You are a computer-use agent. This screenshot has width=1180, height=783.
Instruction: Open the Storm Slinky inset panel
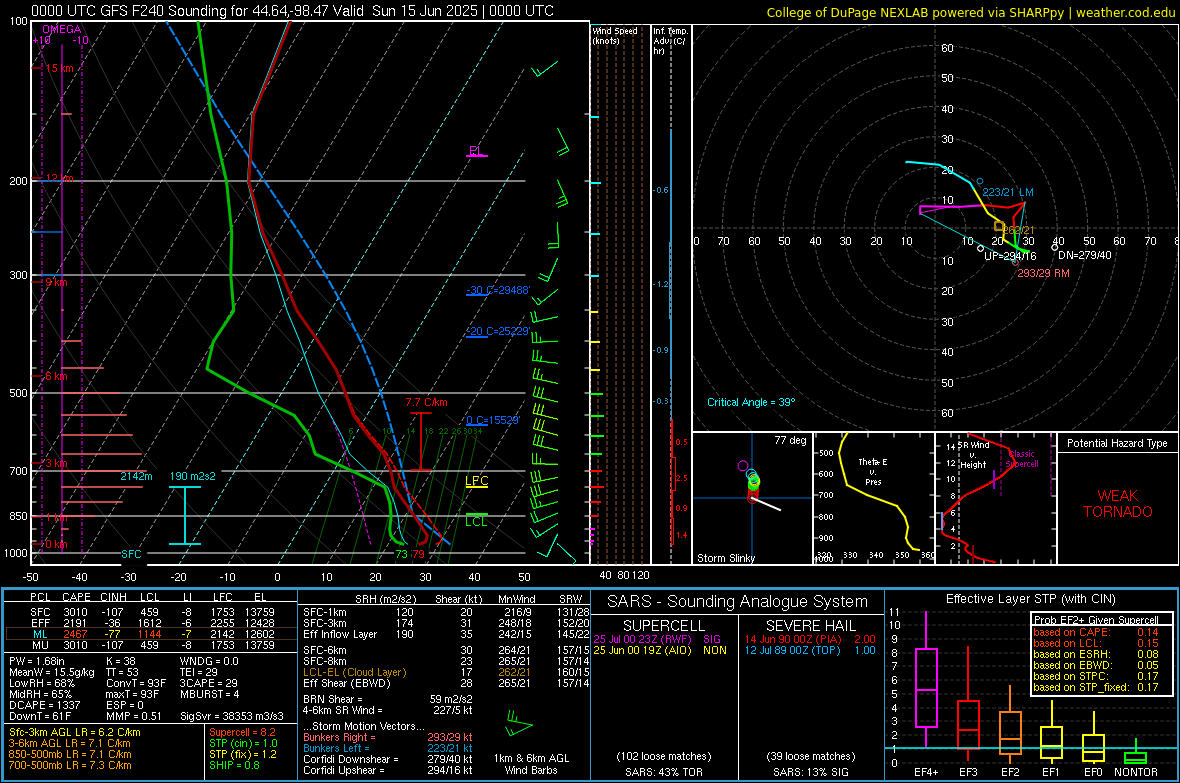point(752,498)
